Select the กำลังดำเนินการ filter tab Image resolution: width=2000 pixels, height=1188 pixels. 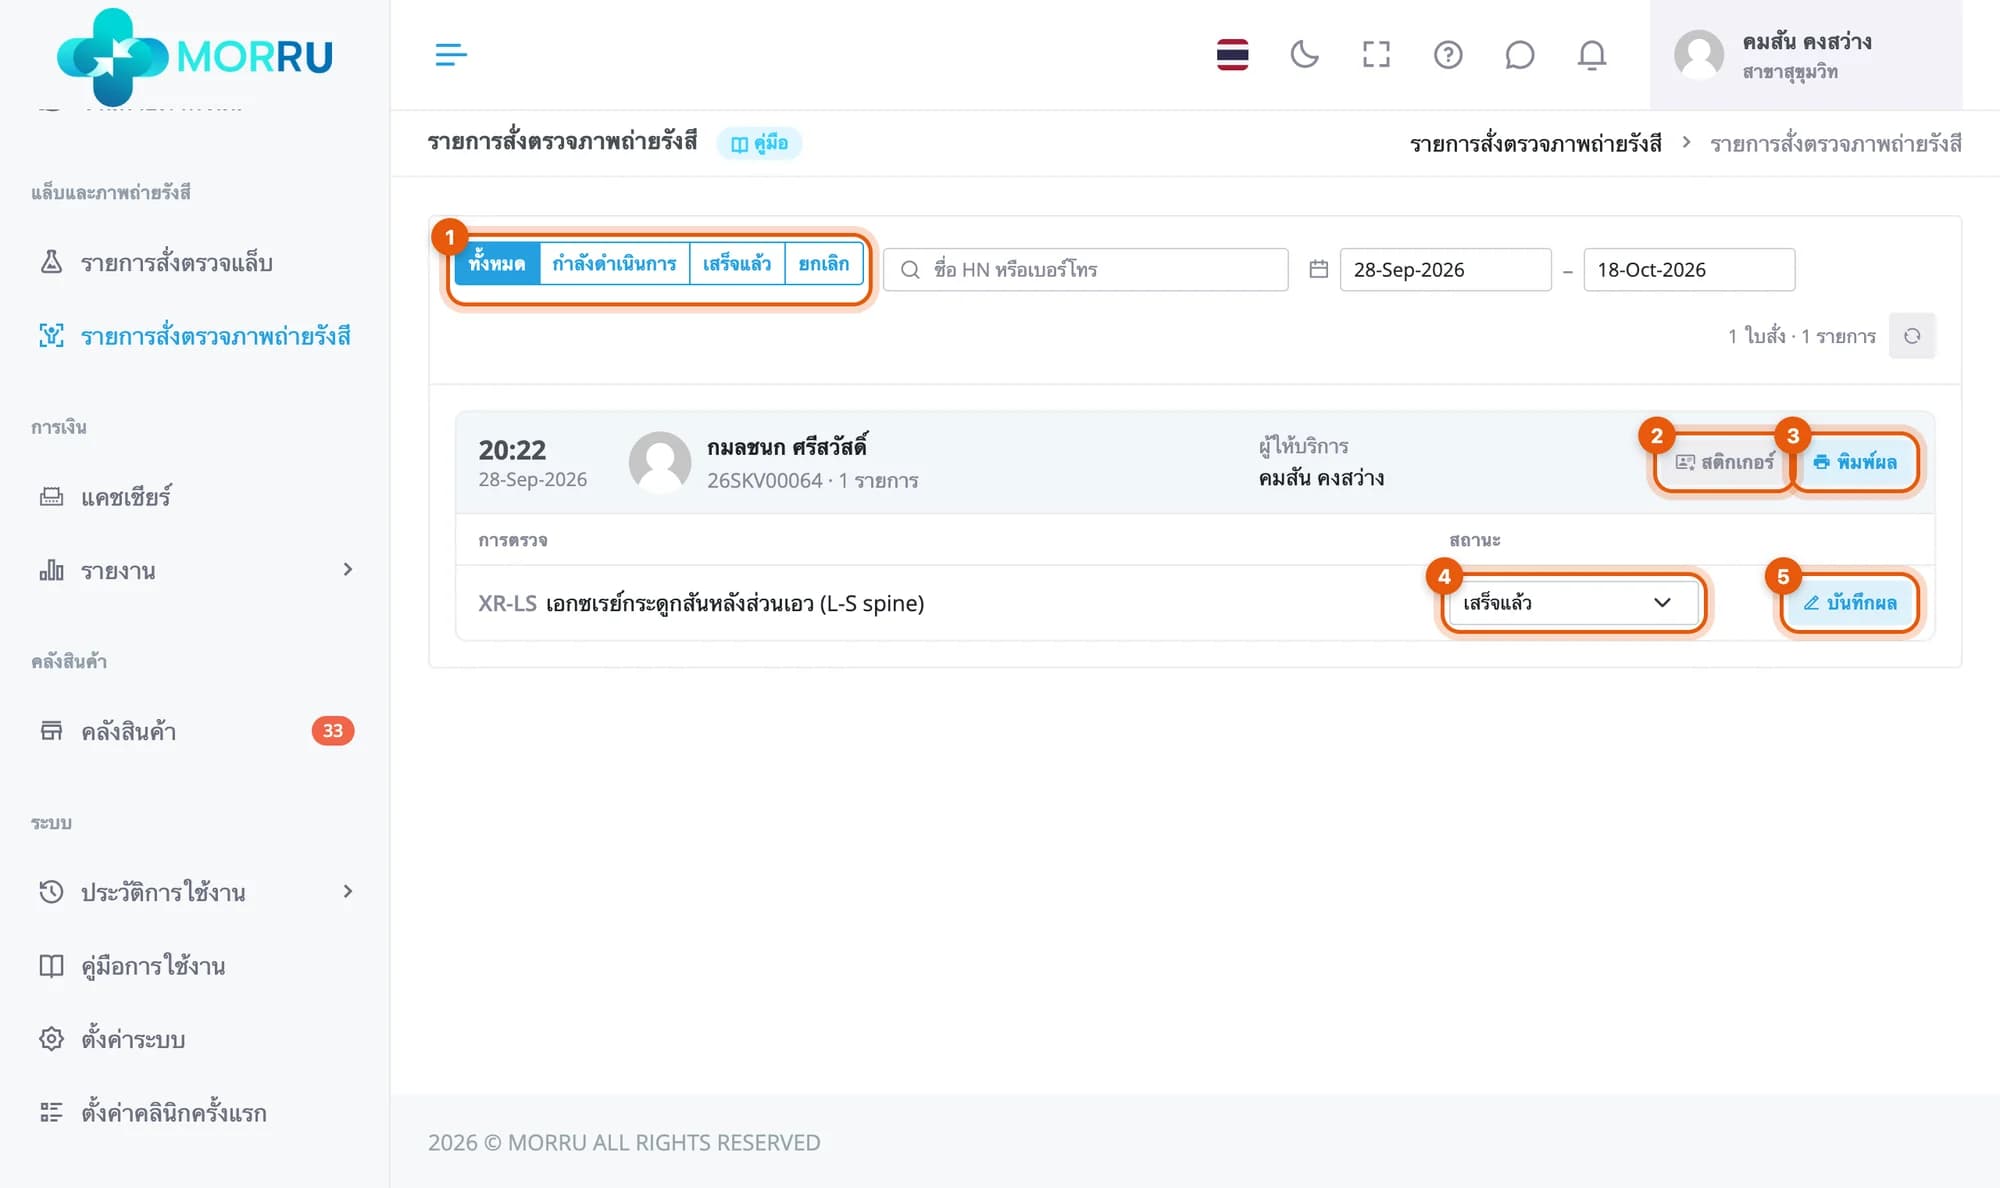614,264
